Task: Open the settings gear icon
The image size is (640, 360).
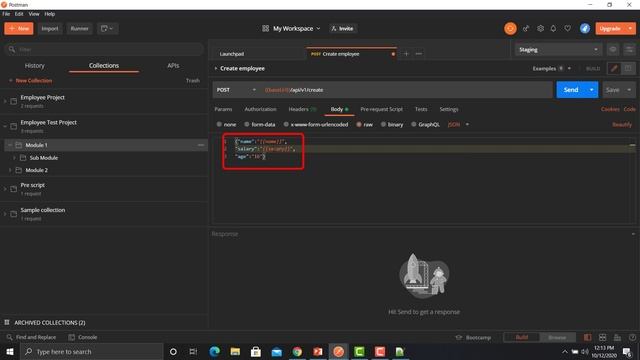Action: click(540, 29)
